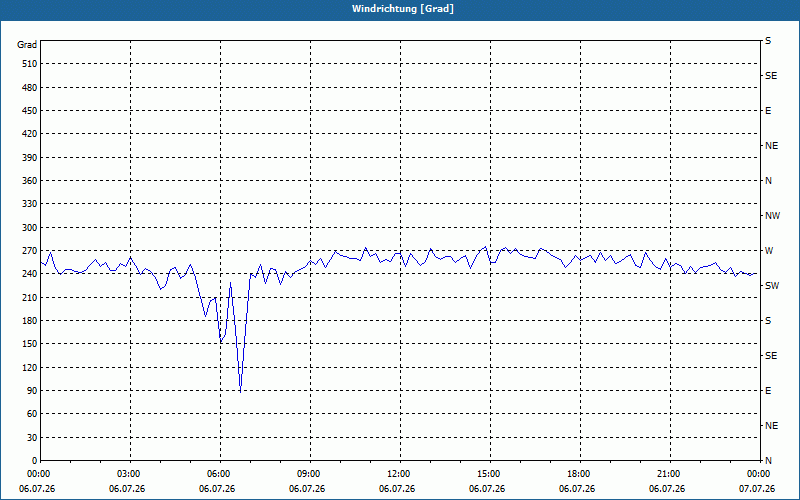Click the 90 y-axis value
The height and width of the screenshot is (500, 800).
32,391
